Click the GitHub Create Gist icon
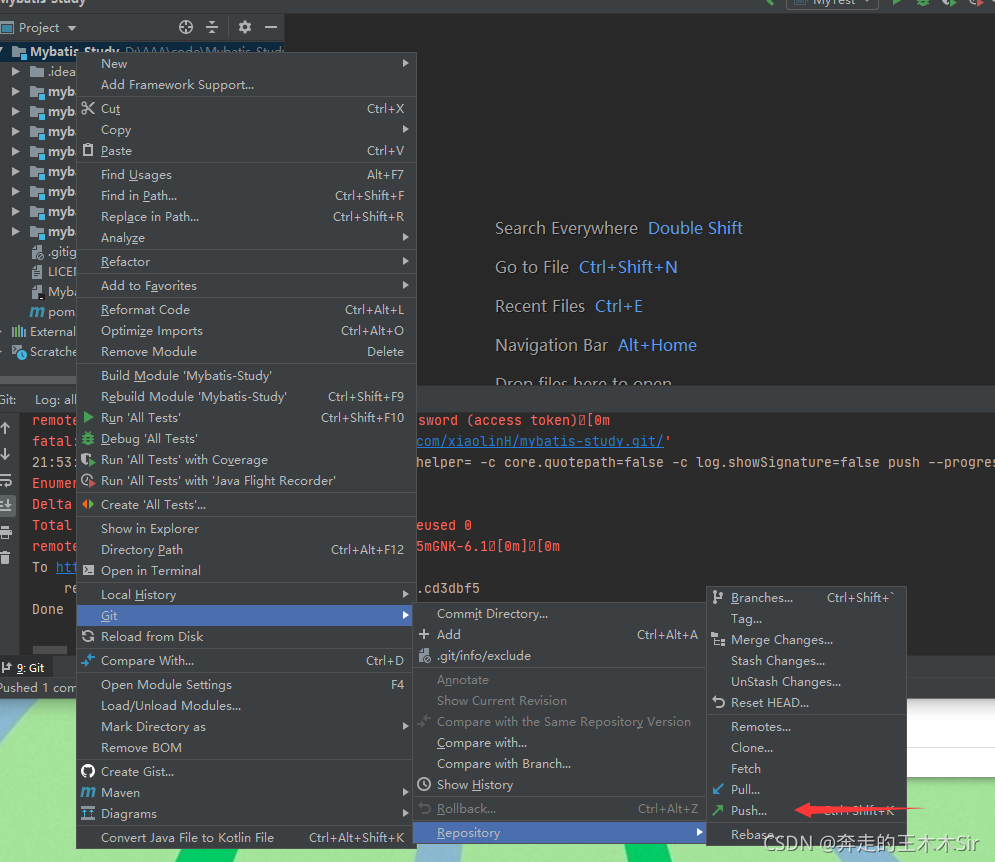Image resolution: width=995 pixels, height=862 pixels. [x=88, y=771]
